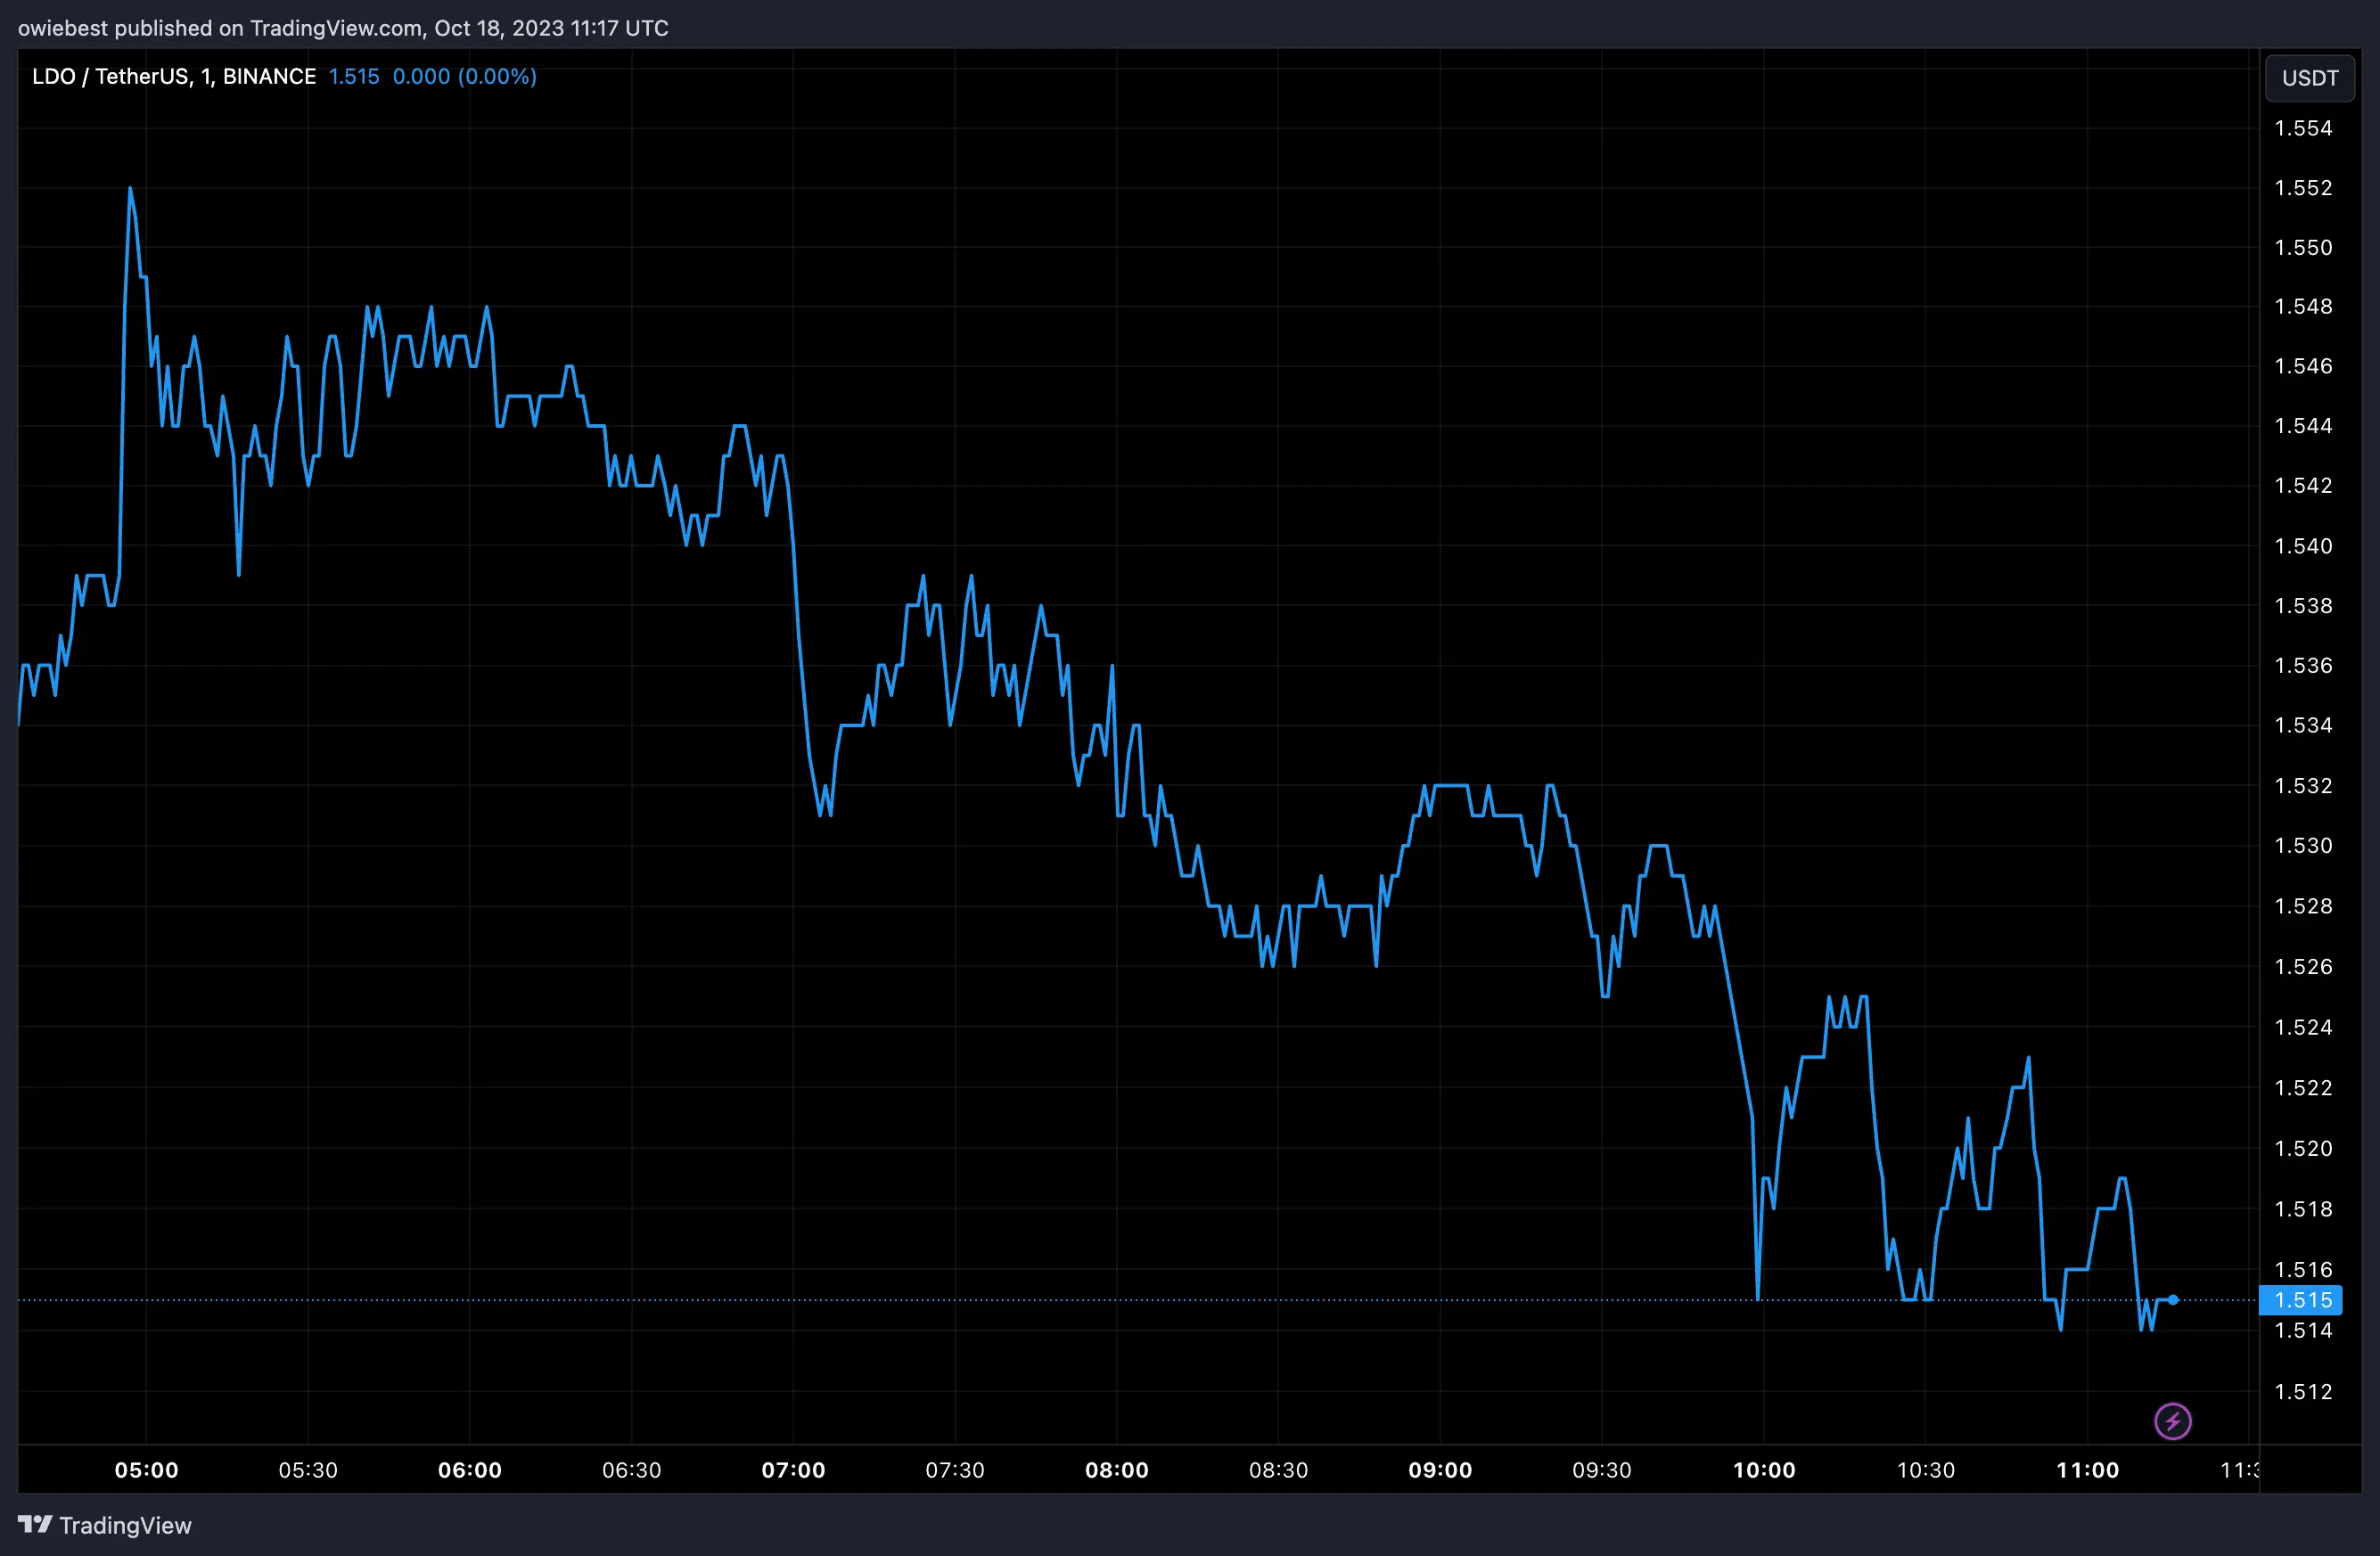Click the TradingView logo icon

point(34,1524)
